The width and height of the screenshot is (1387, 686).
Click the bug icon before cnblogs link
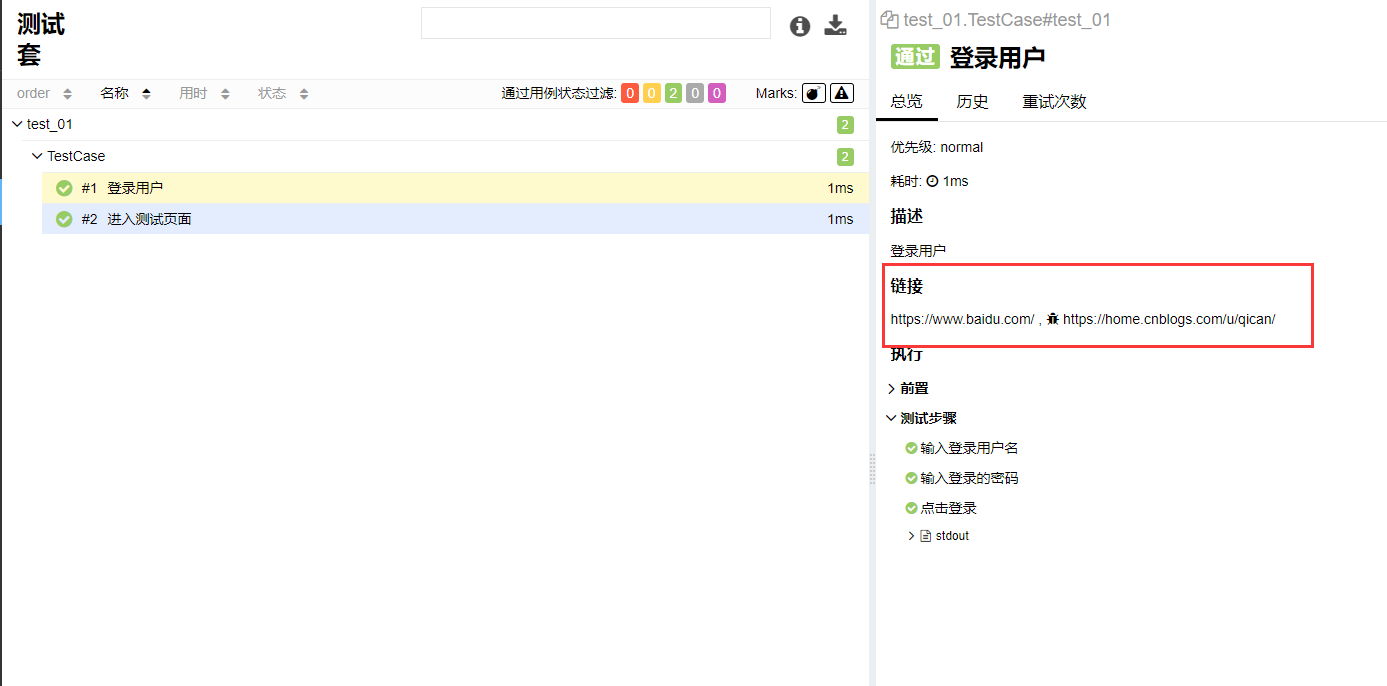coord(1053,319)
